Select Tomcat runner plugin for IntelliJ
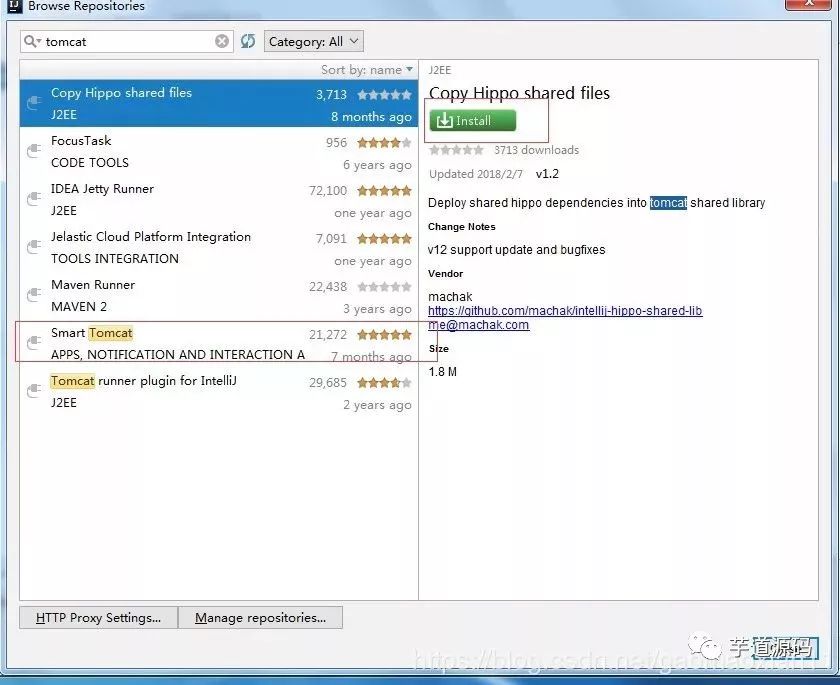This screenshot has width=840, height=685. click(219, 392)
